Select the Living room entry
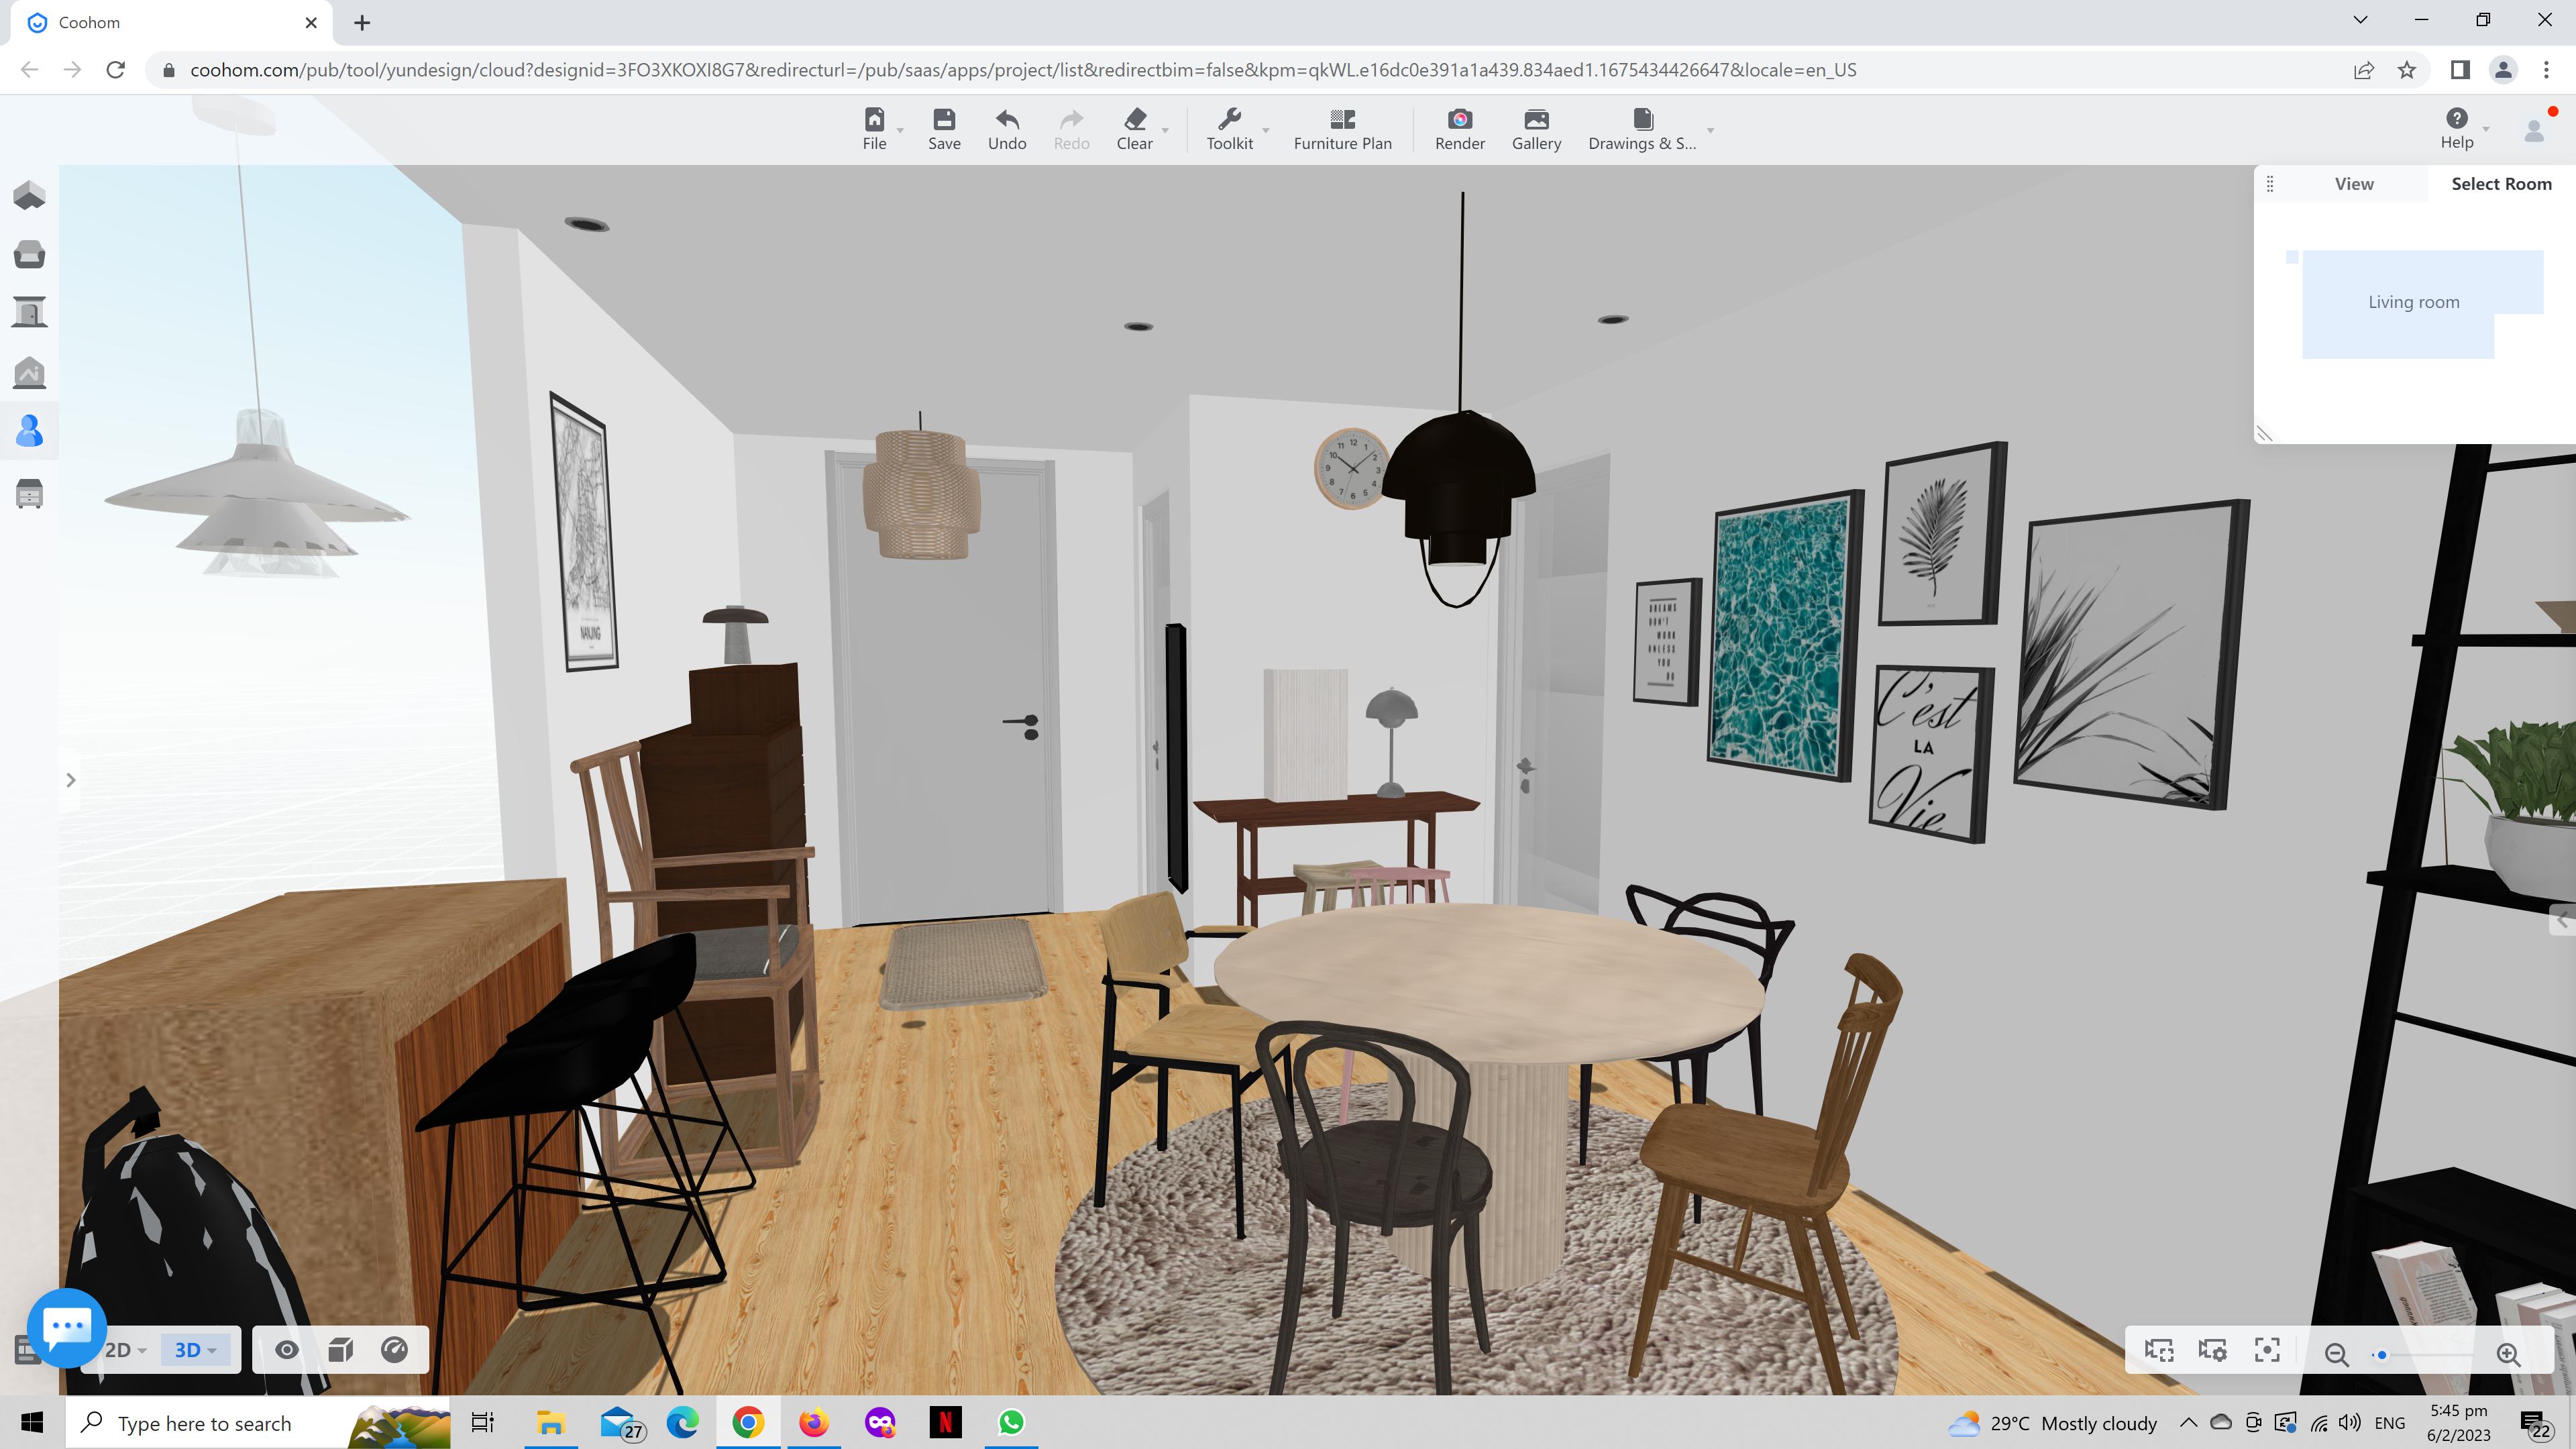 pos(2413,301)
